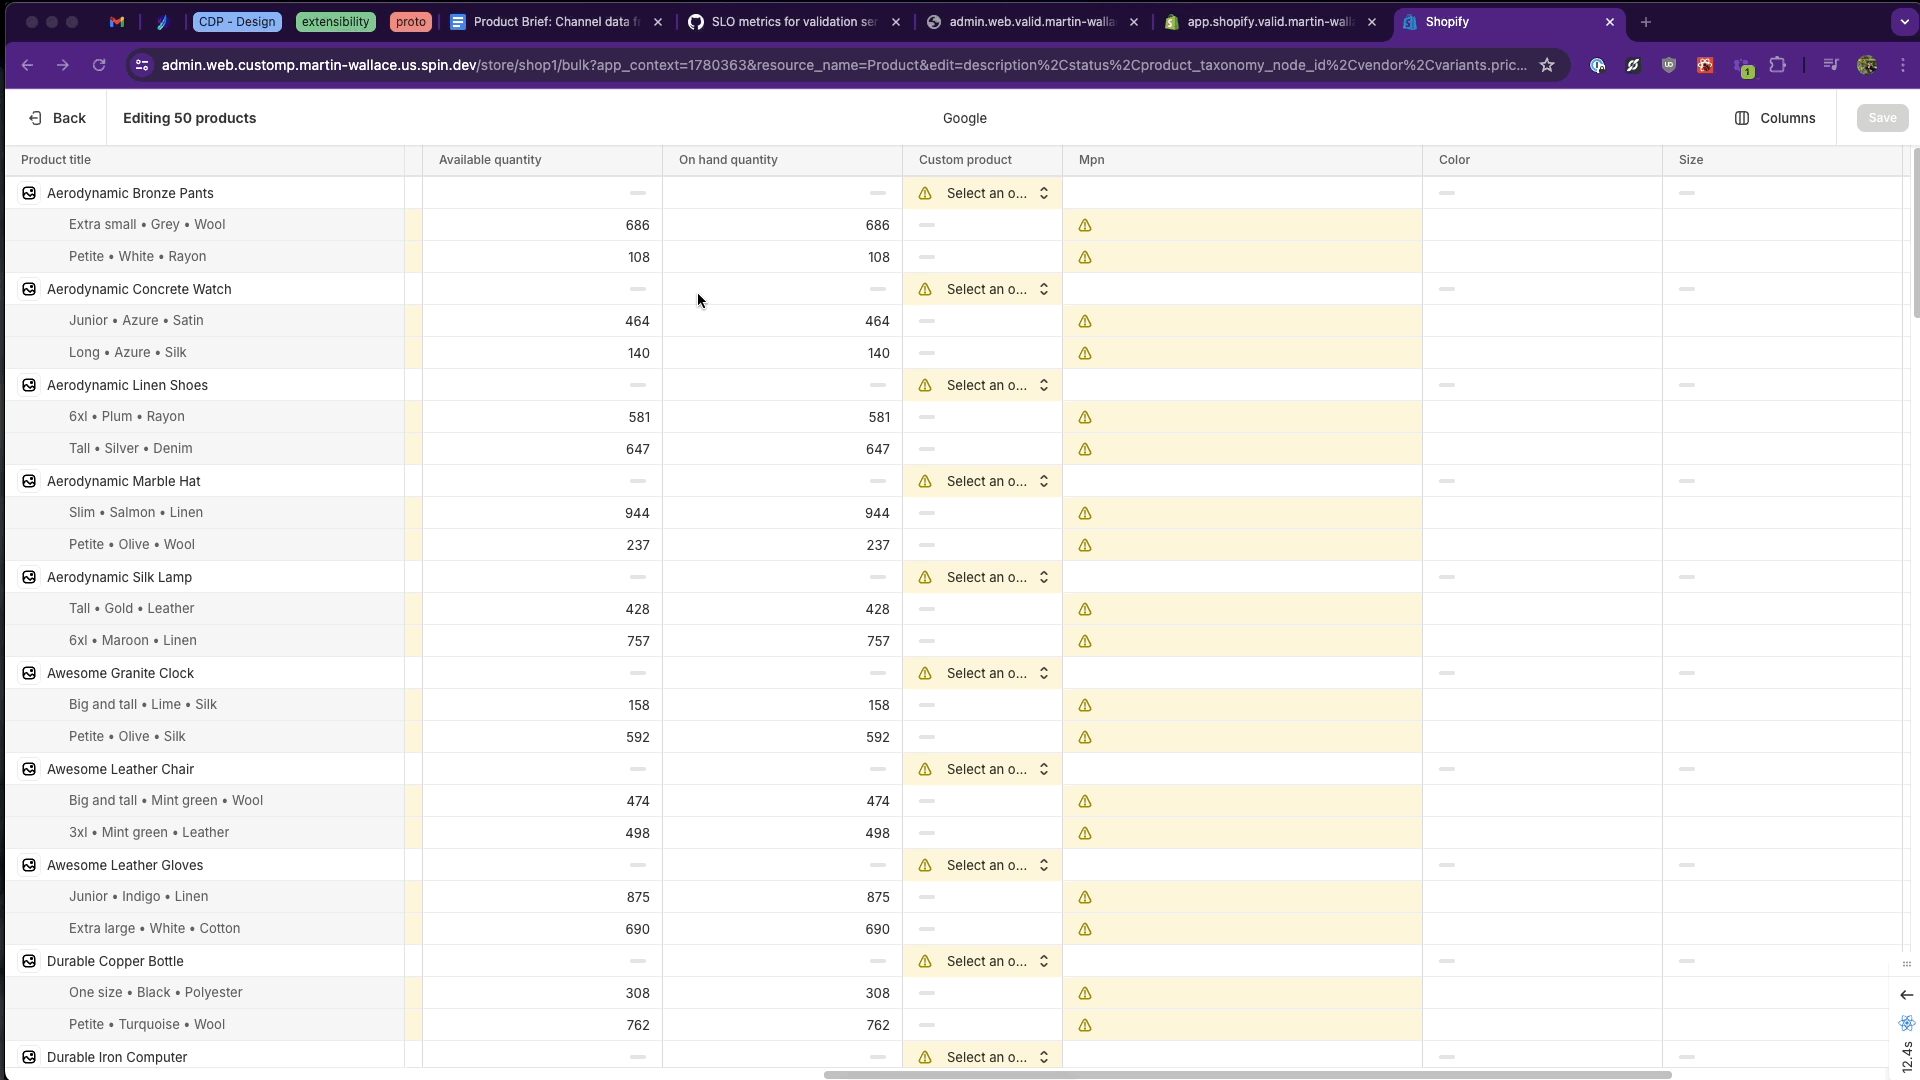Close the Shopify tab

point(1610,22)
